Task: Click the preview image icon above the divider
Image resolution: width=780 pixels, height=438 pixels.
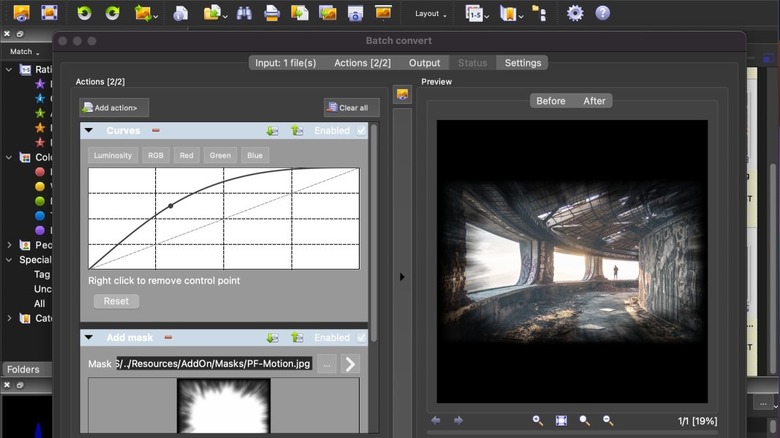Action: pyautogui.click(x=402, y=95)
